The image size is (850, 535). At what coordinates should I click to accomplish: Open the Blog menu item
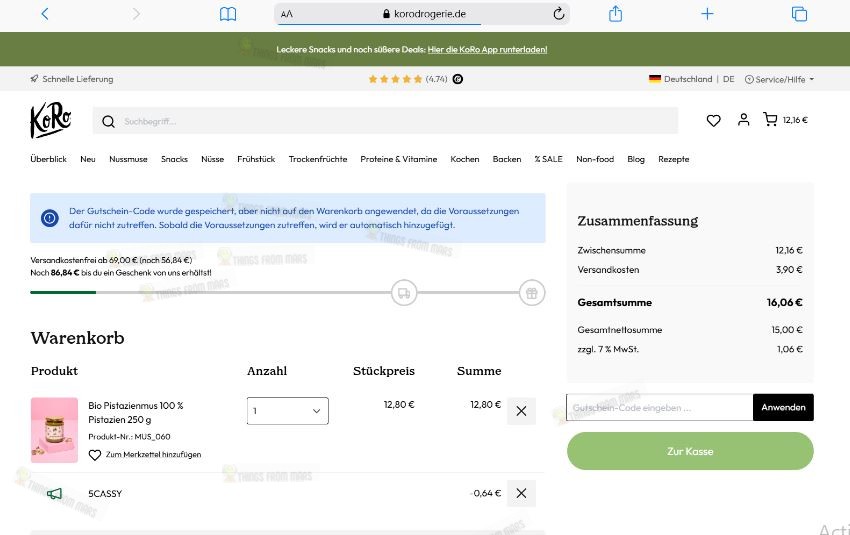click(x=636, y=159)
